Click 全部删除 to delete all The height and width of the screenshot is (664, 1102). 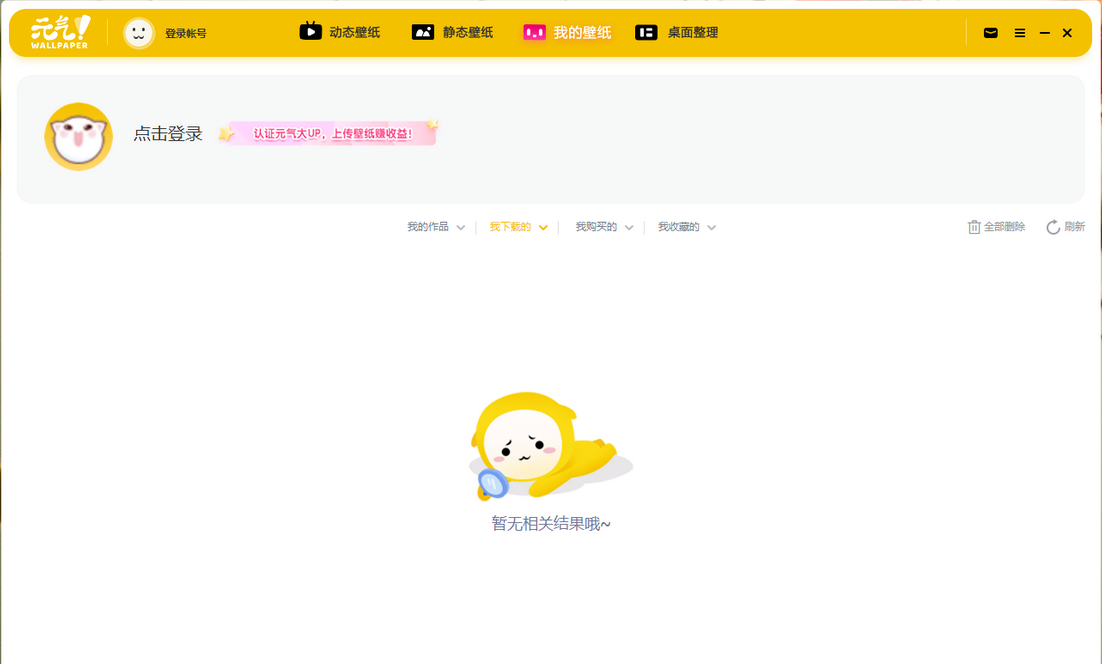click(x=1004, y=227)
